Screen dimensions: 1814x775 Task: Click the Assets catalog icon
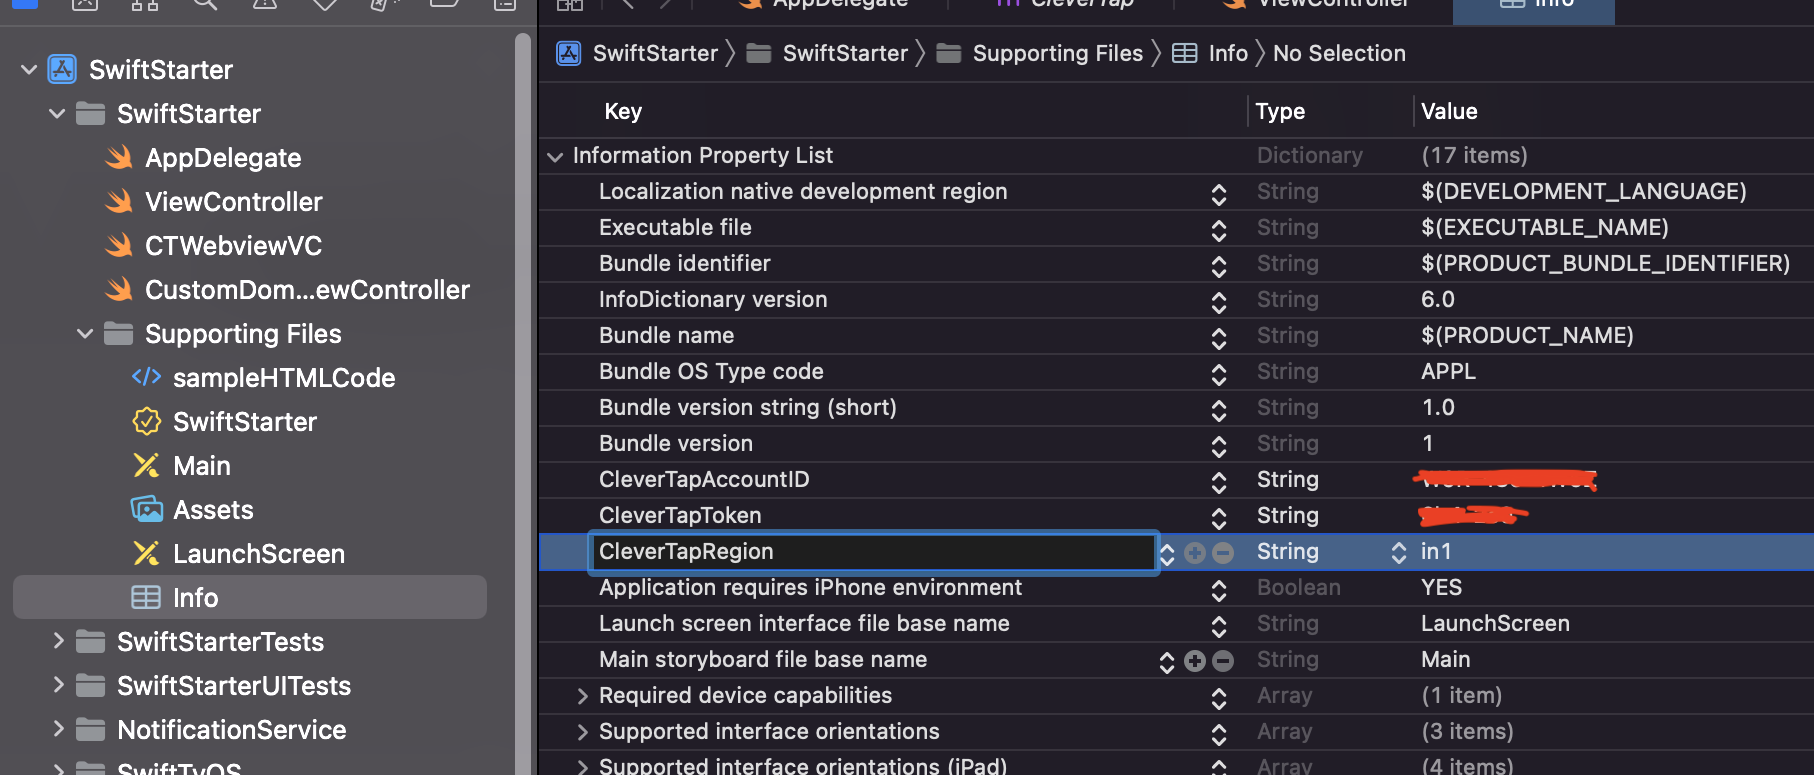(x=146, y=509)
